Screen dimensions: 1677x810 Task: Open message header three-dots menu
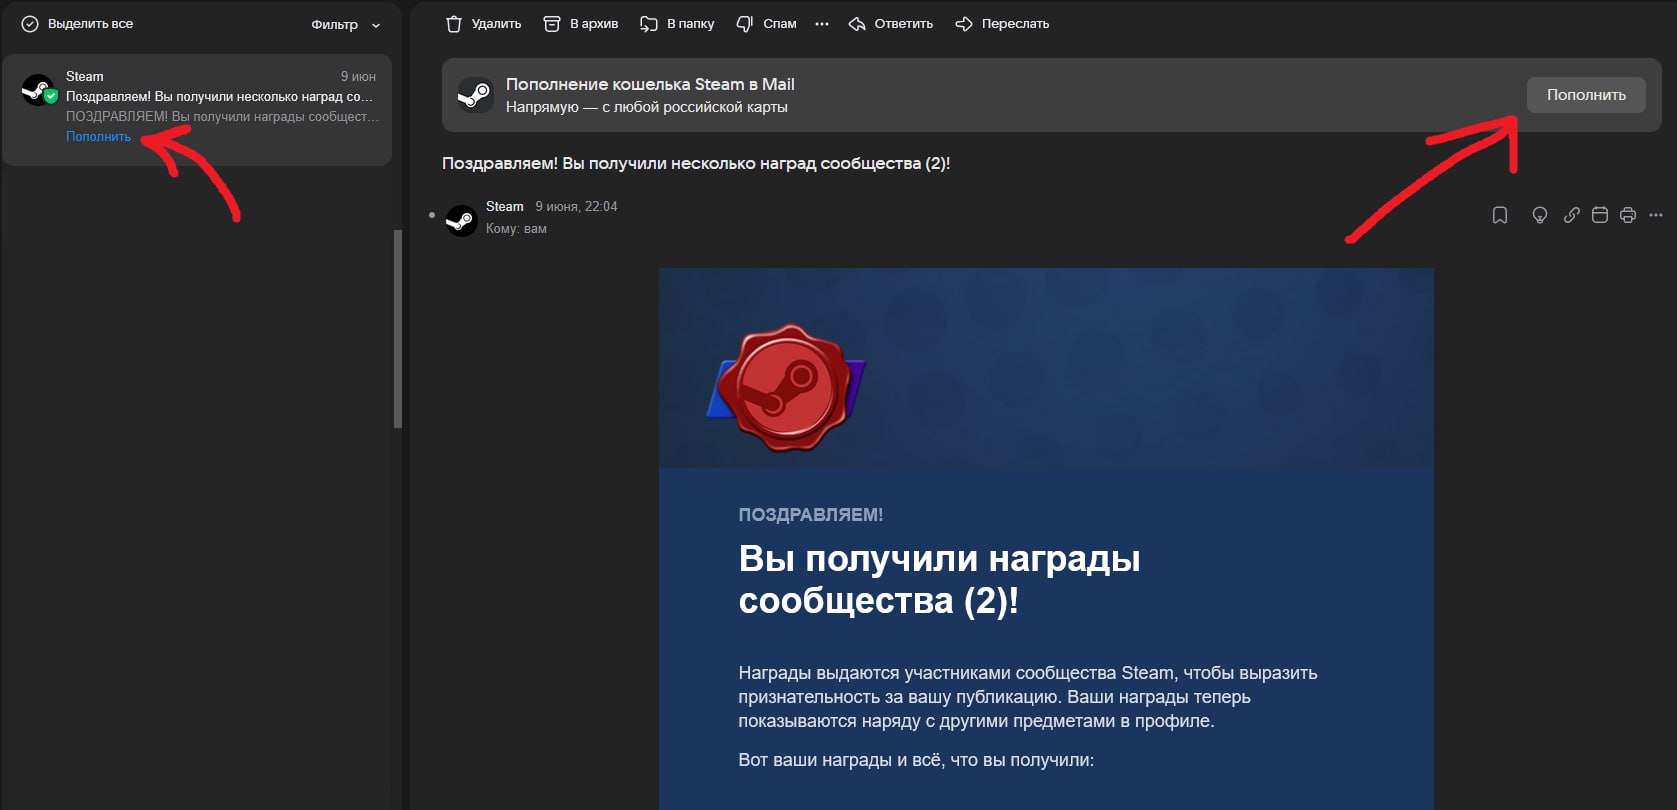(x=1656, y=215)
